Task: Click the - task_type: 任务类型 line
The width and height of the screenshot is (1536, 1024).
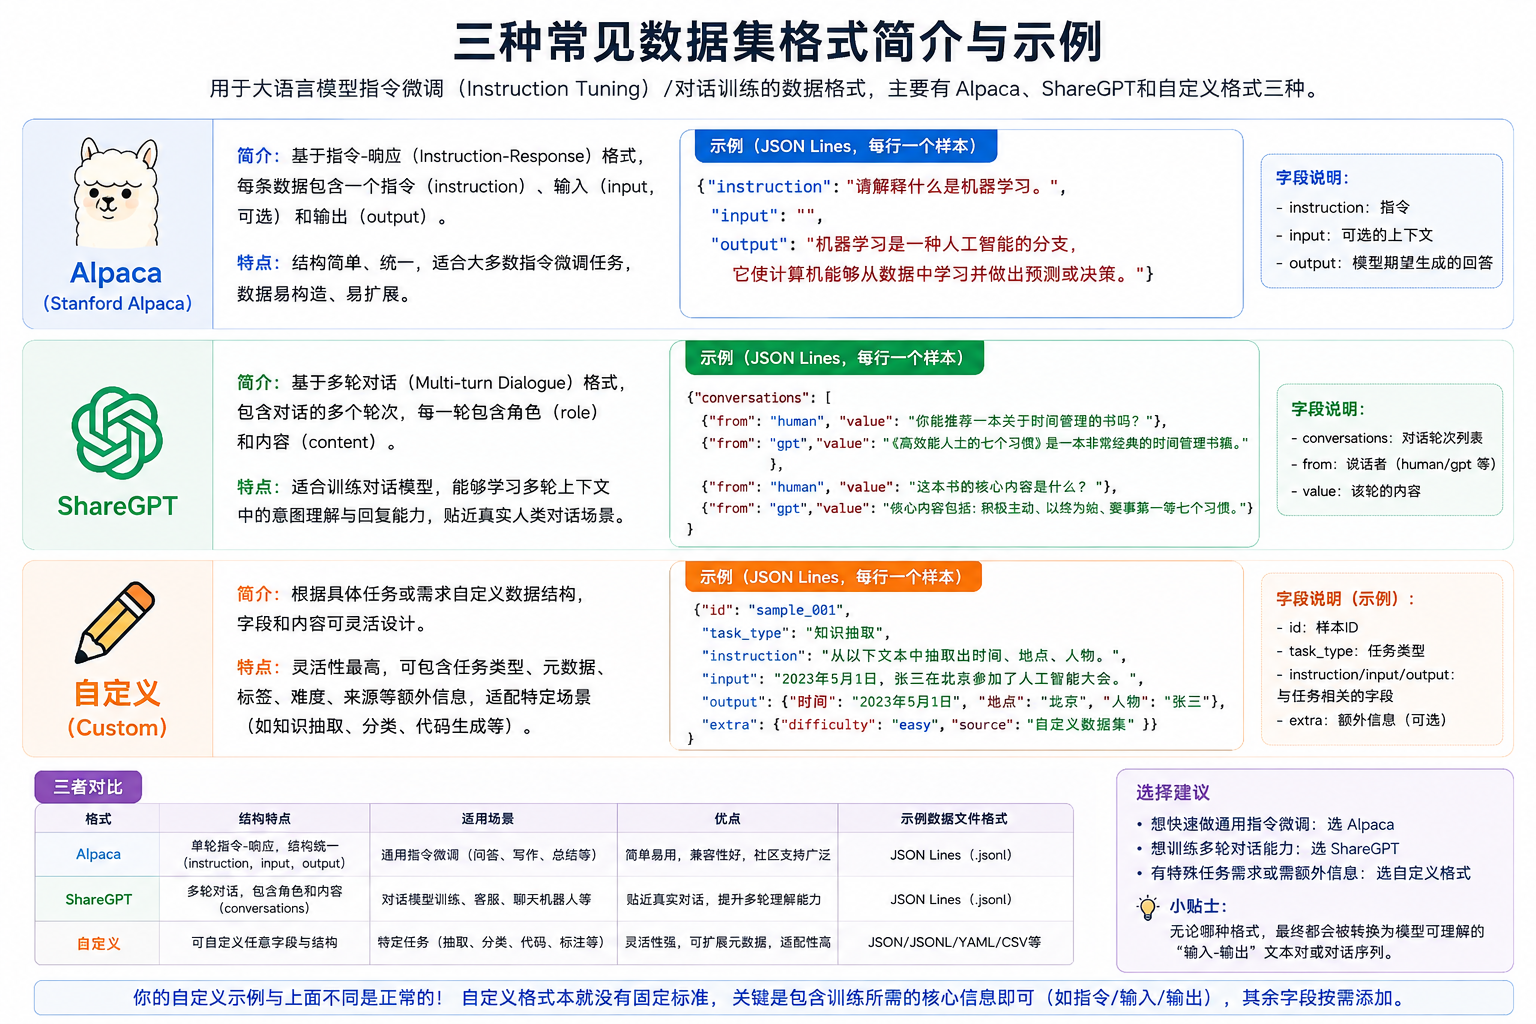Action: pos(1350,651)
